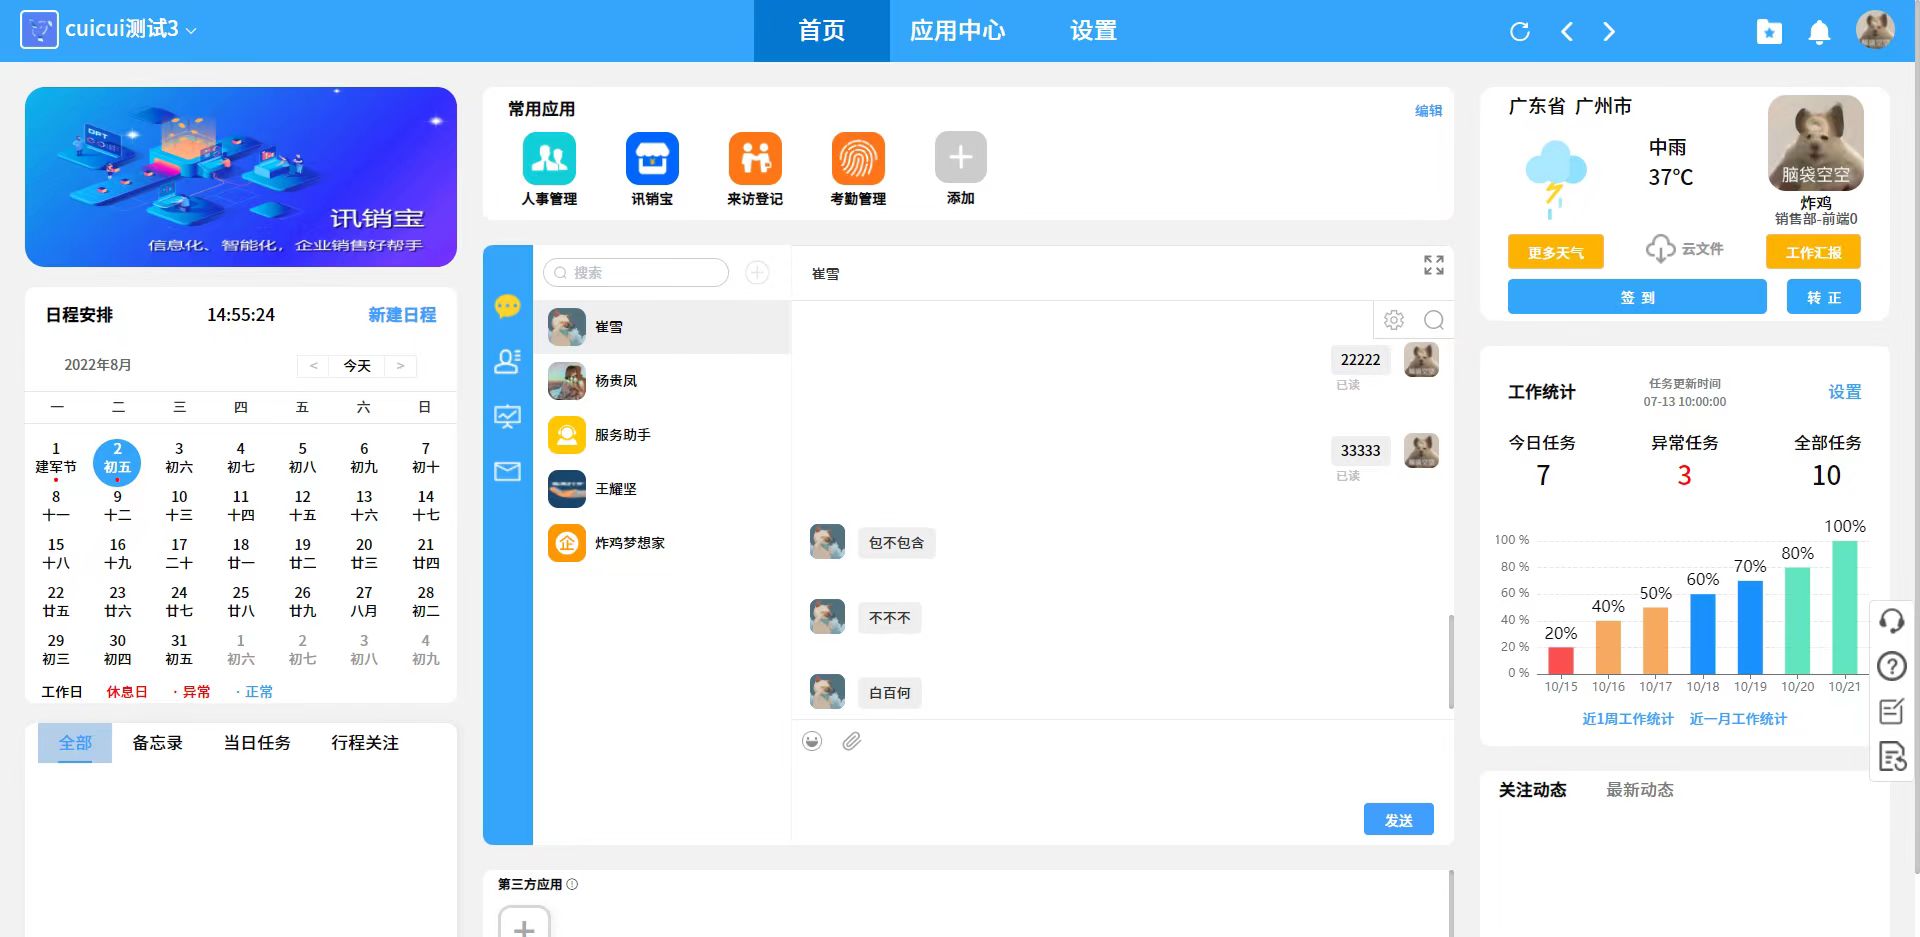Switch to the 应用中心 tab
1920x937 pixels.
coord(957,31)
